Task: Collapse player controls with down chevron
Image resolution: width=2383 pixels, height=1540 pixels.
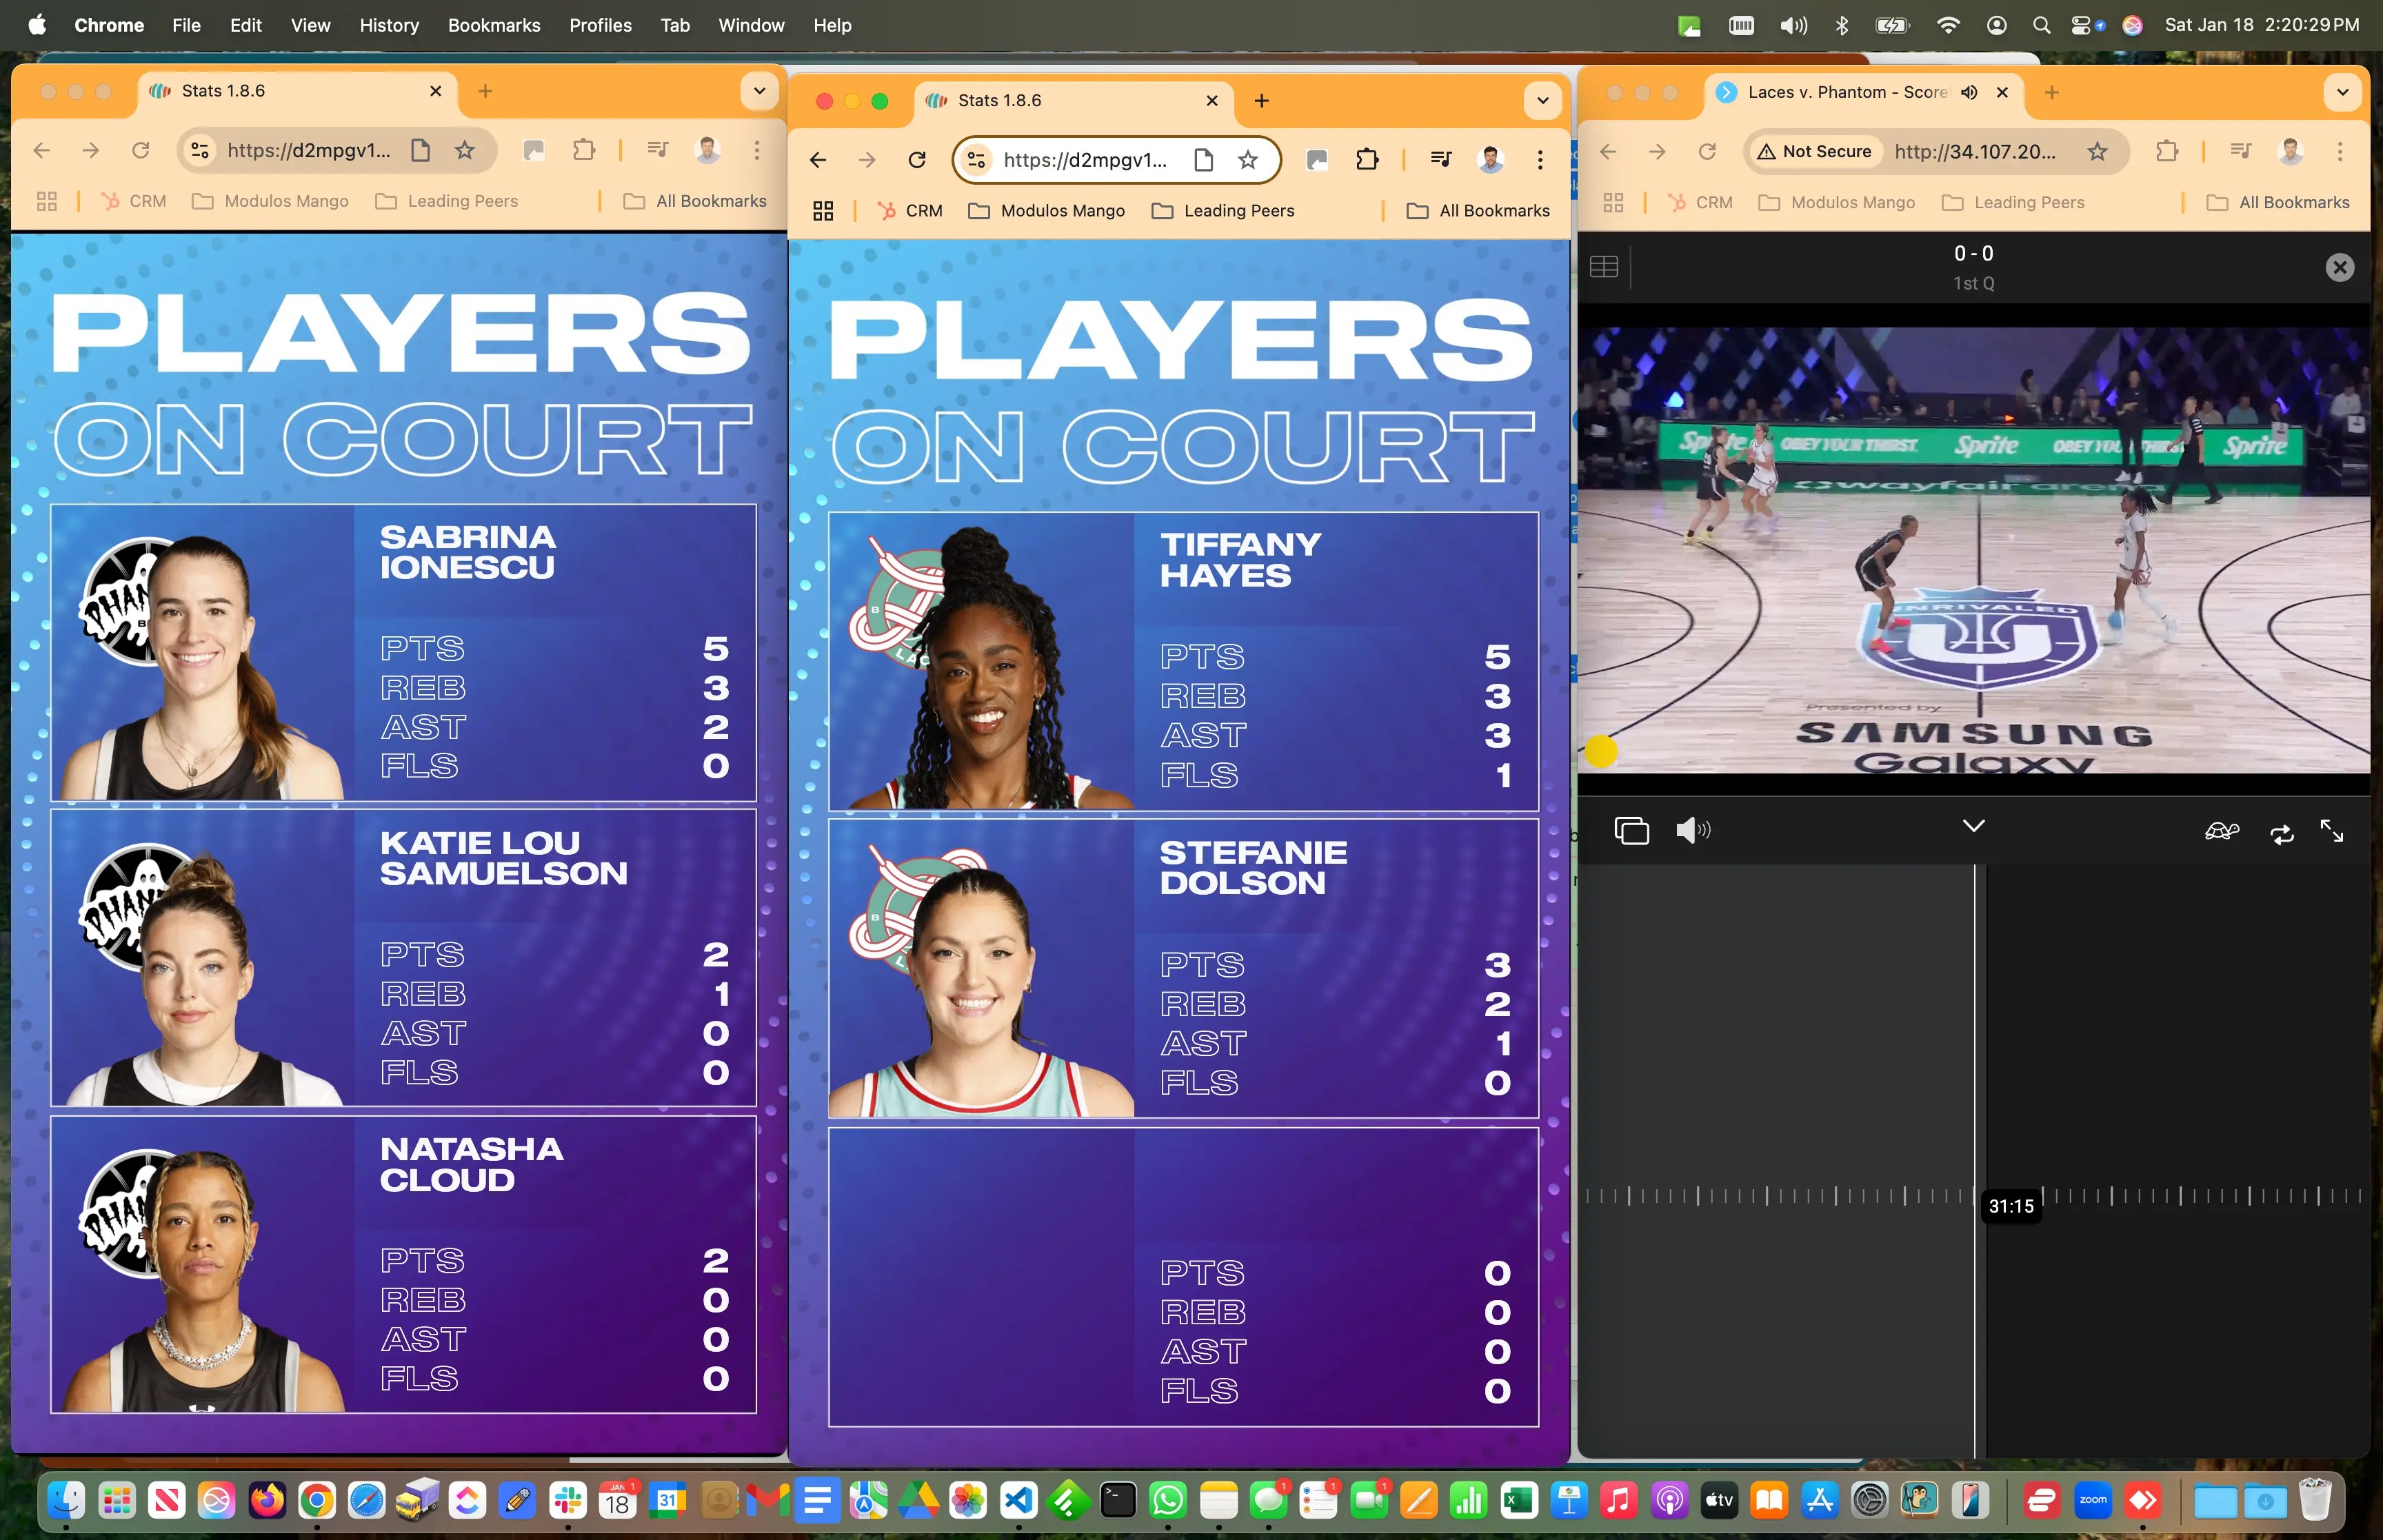Action: [x=1973, y=826]
